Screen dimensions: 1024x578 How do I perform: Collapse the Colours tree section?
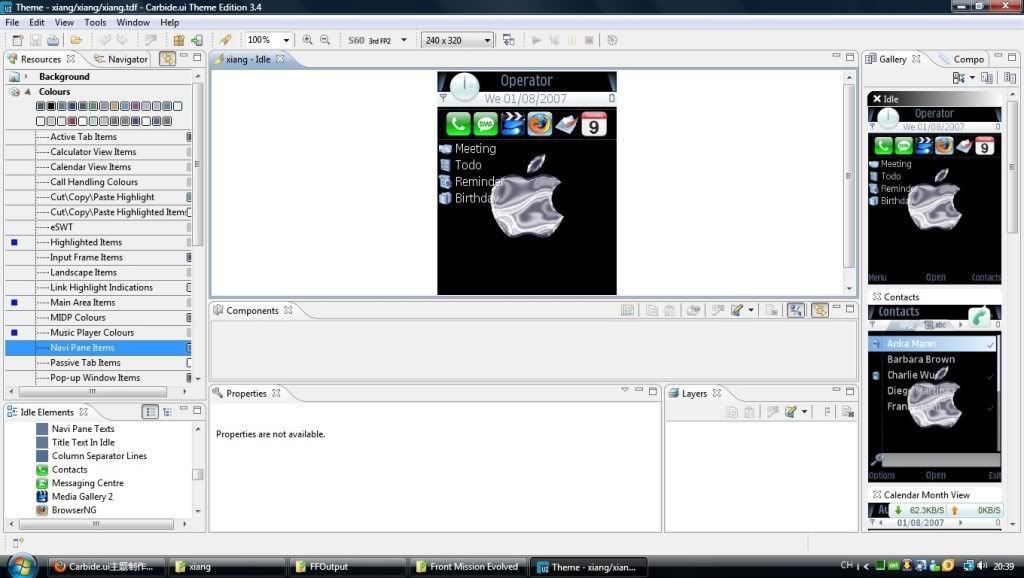27,92
